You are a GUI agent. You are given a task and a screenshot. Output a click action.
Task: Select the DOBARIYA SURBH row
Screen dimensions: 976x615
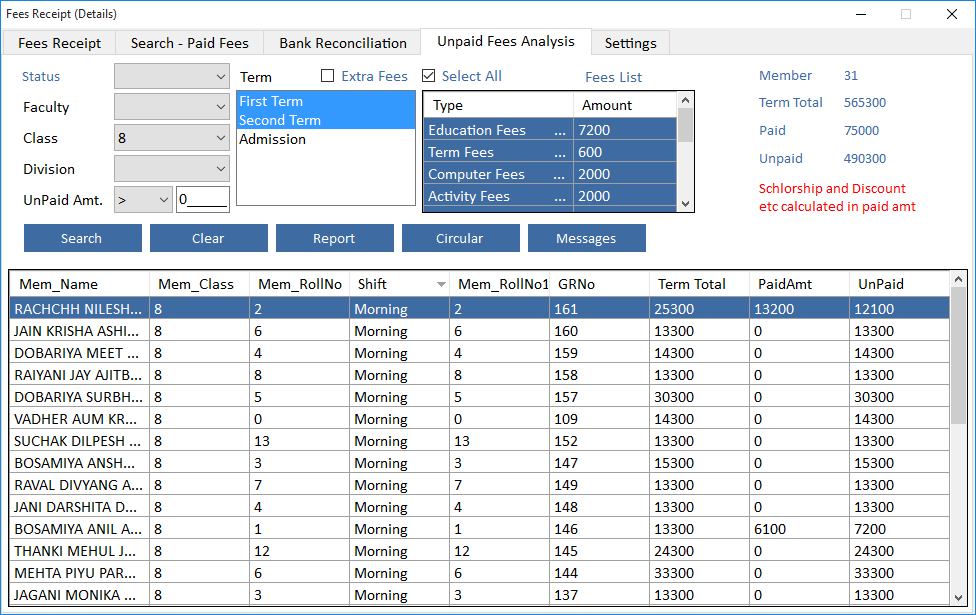tap(480, 397)
